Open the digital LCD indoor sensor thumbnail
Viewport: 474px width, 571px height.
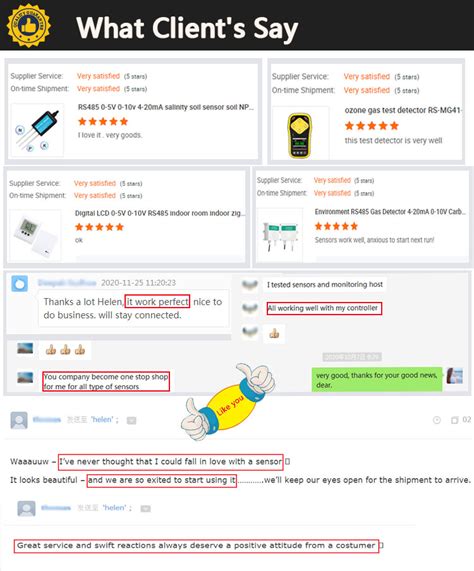click(x=35, y=235)
